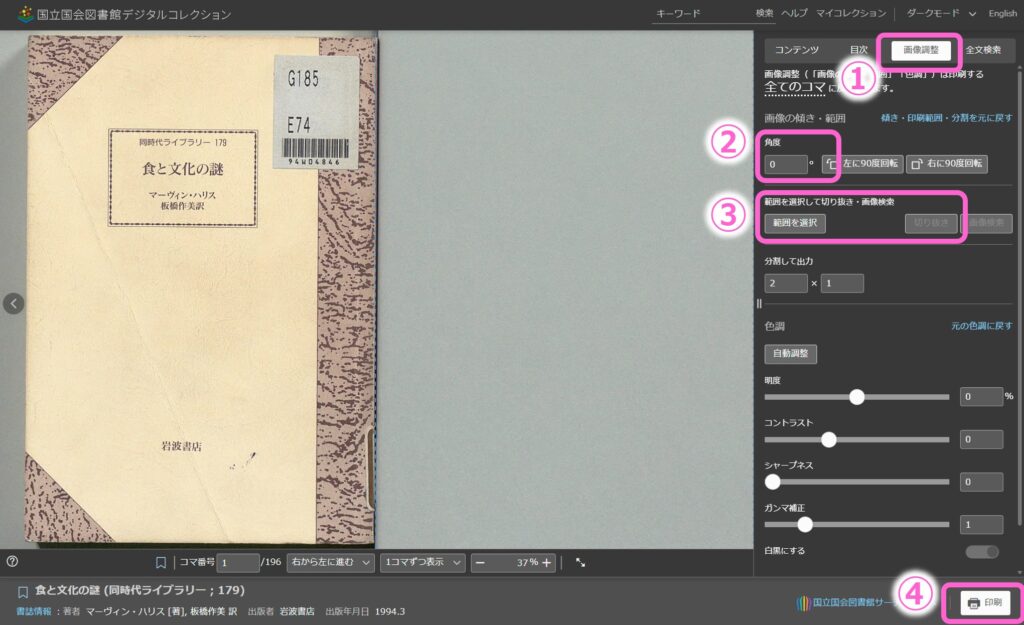1024x625 pixels.
Task: Rotate image right with 右に90度回転
Action: pyautogui.click(x=946, y=164)
